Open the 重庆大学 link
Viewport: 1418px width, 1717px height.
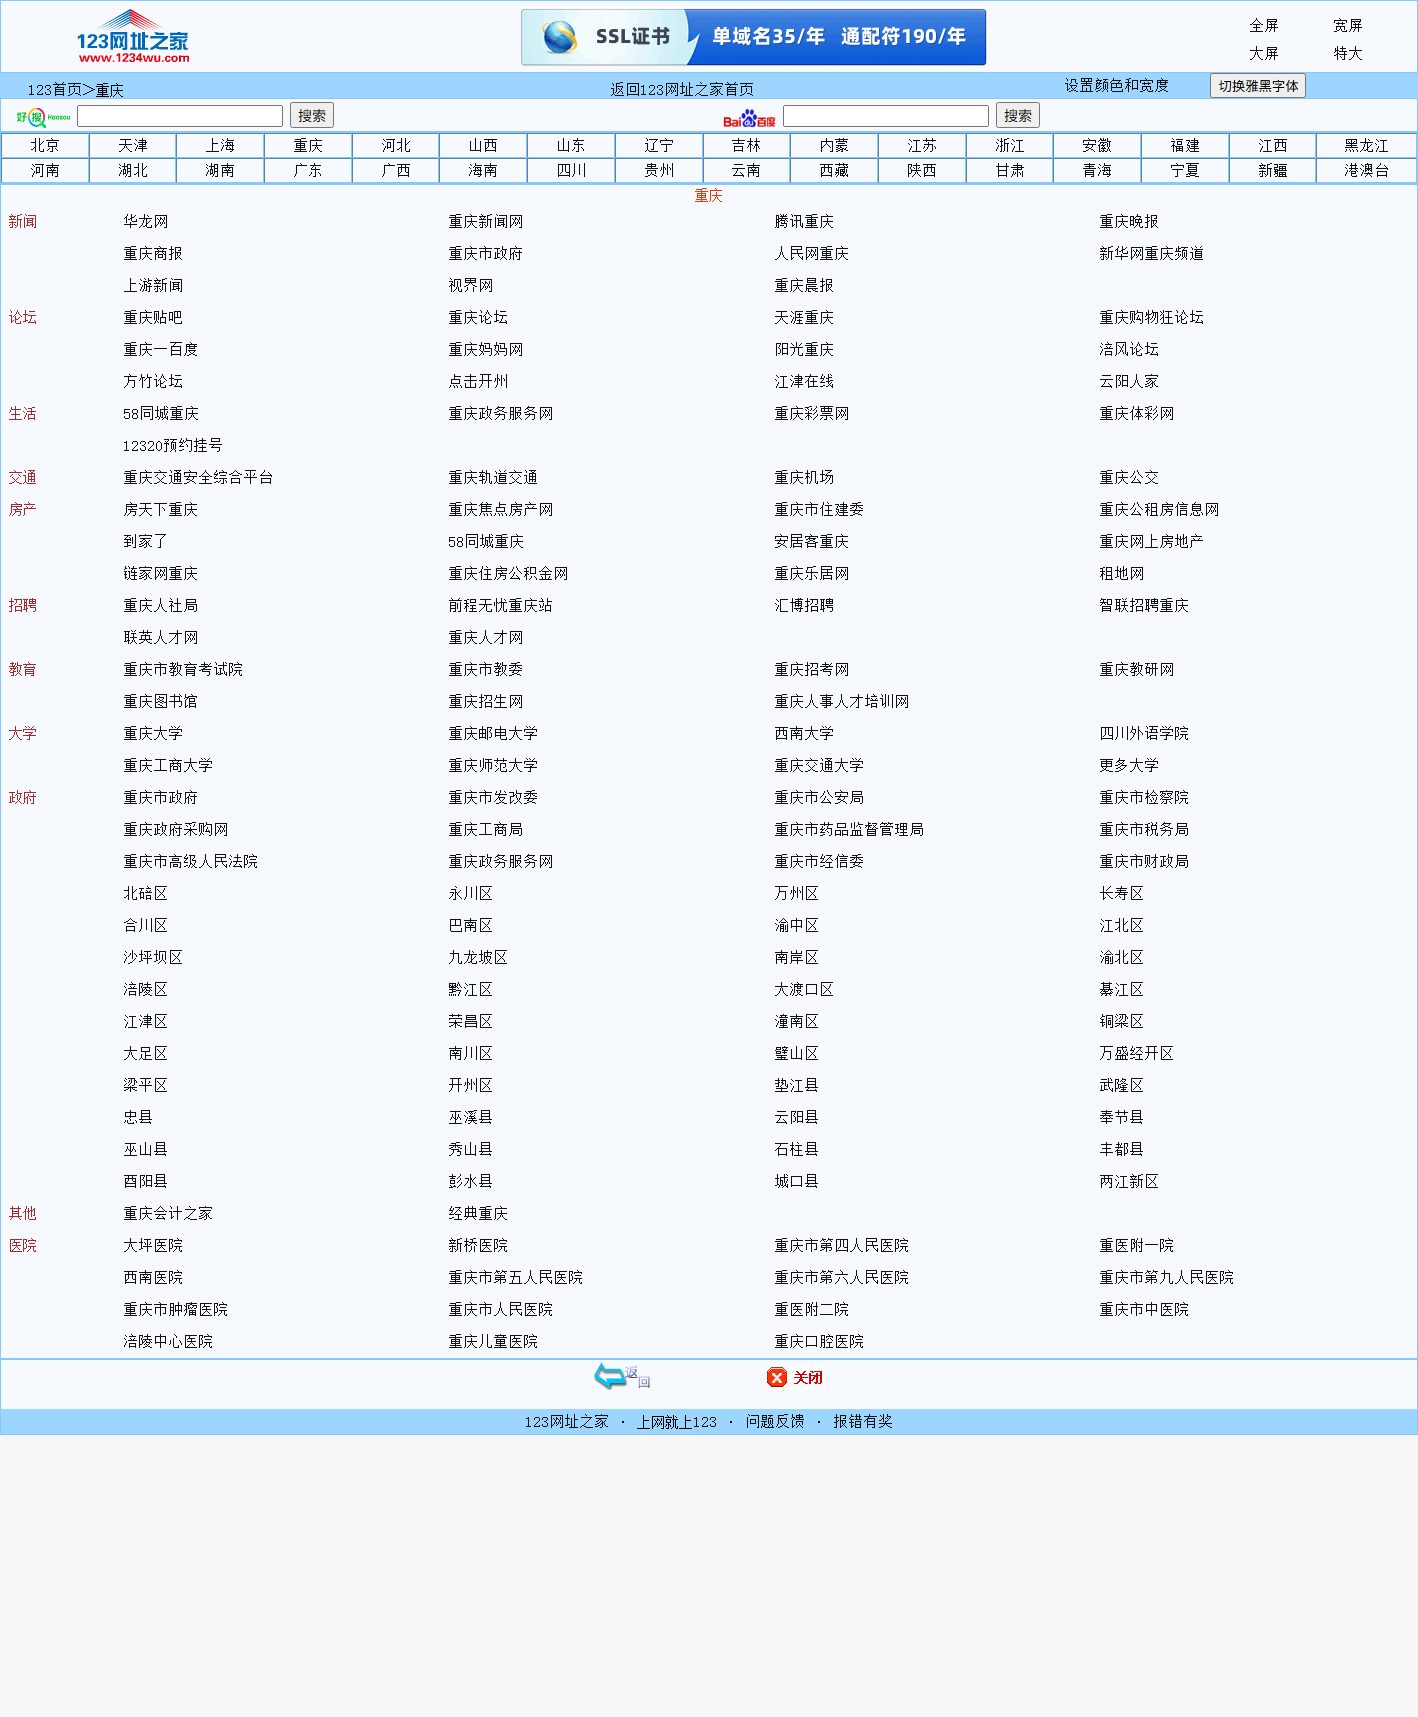point(153,734)
